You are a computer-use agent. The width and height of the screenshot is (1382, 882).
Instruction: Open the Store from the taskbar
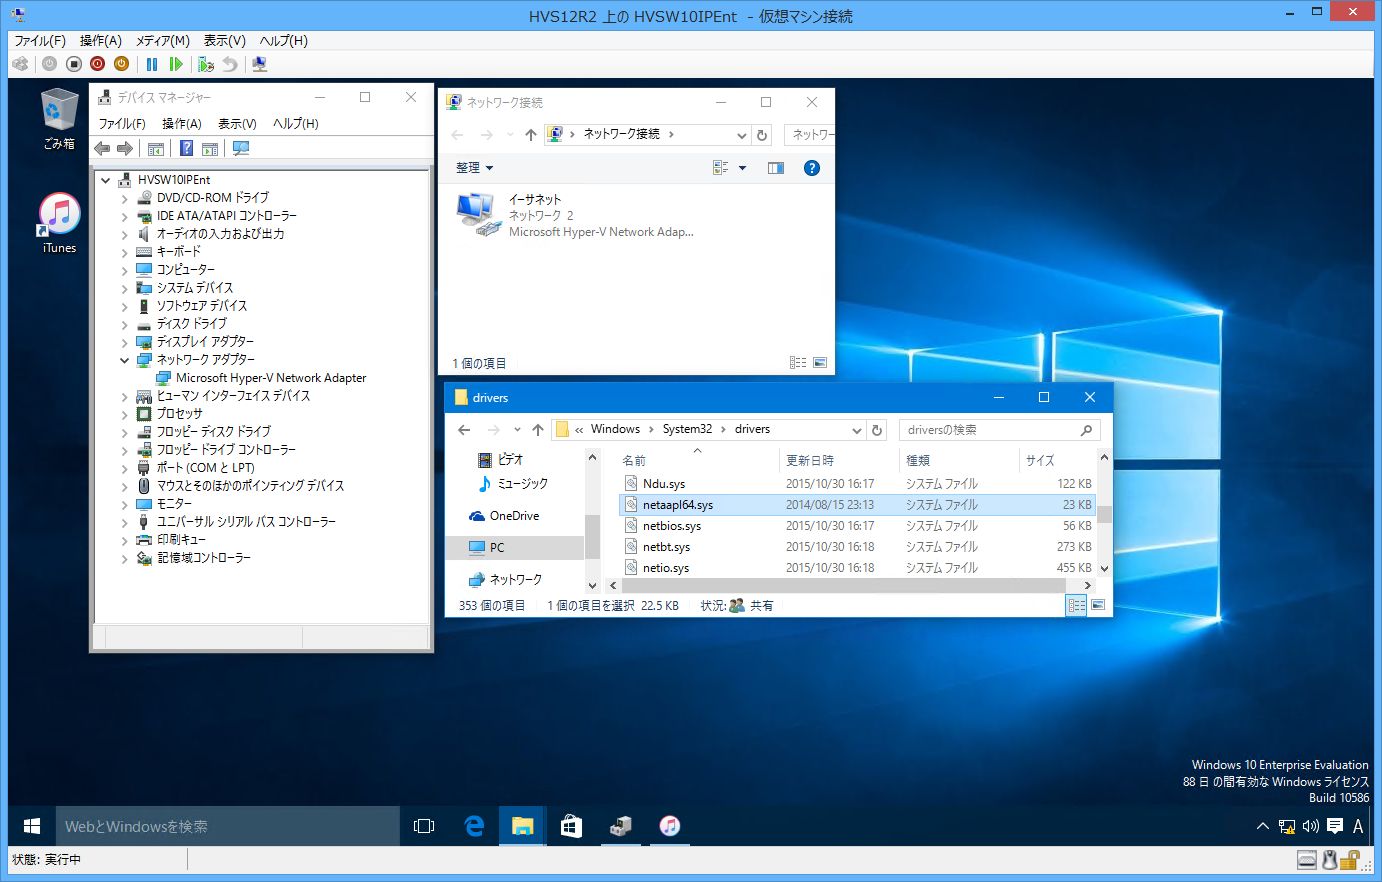[571, 826]
